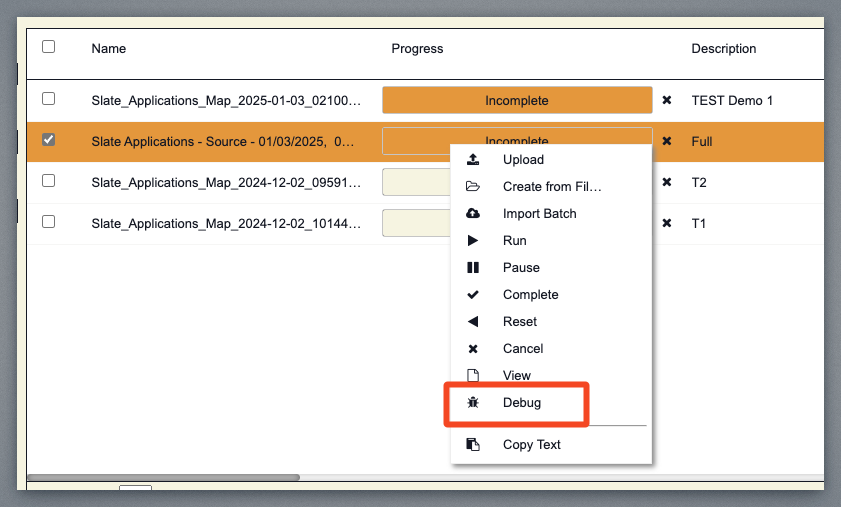The height and width of the screenshot is (507, 841).
Task: Click the Import Batch cloud icon
Action: pos(473,214)
